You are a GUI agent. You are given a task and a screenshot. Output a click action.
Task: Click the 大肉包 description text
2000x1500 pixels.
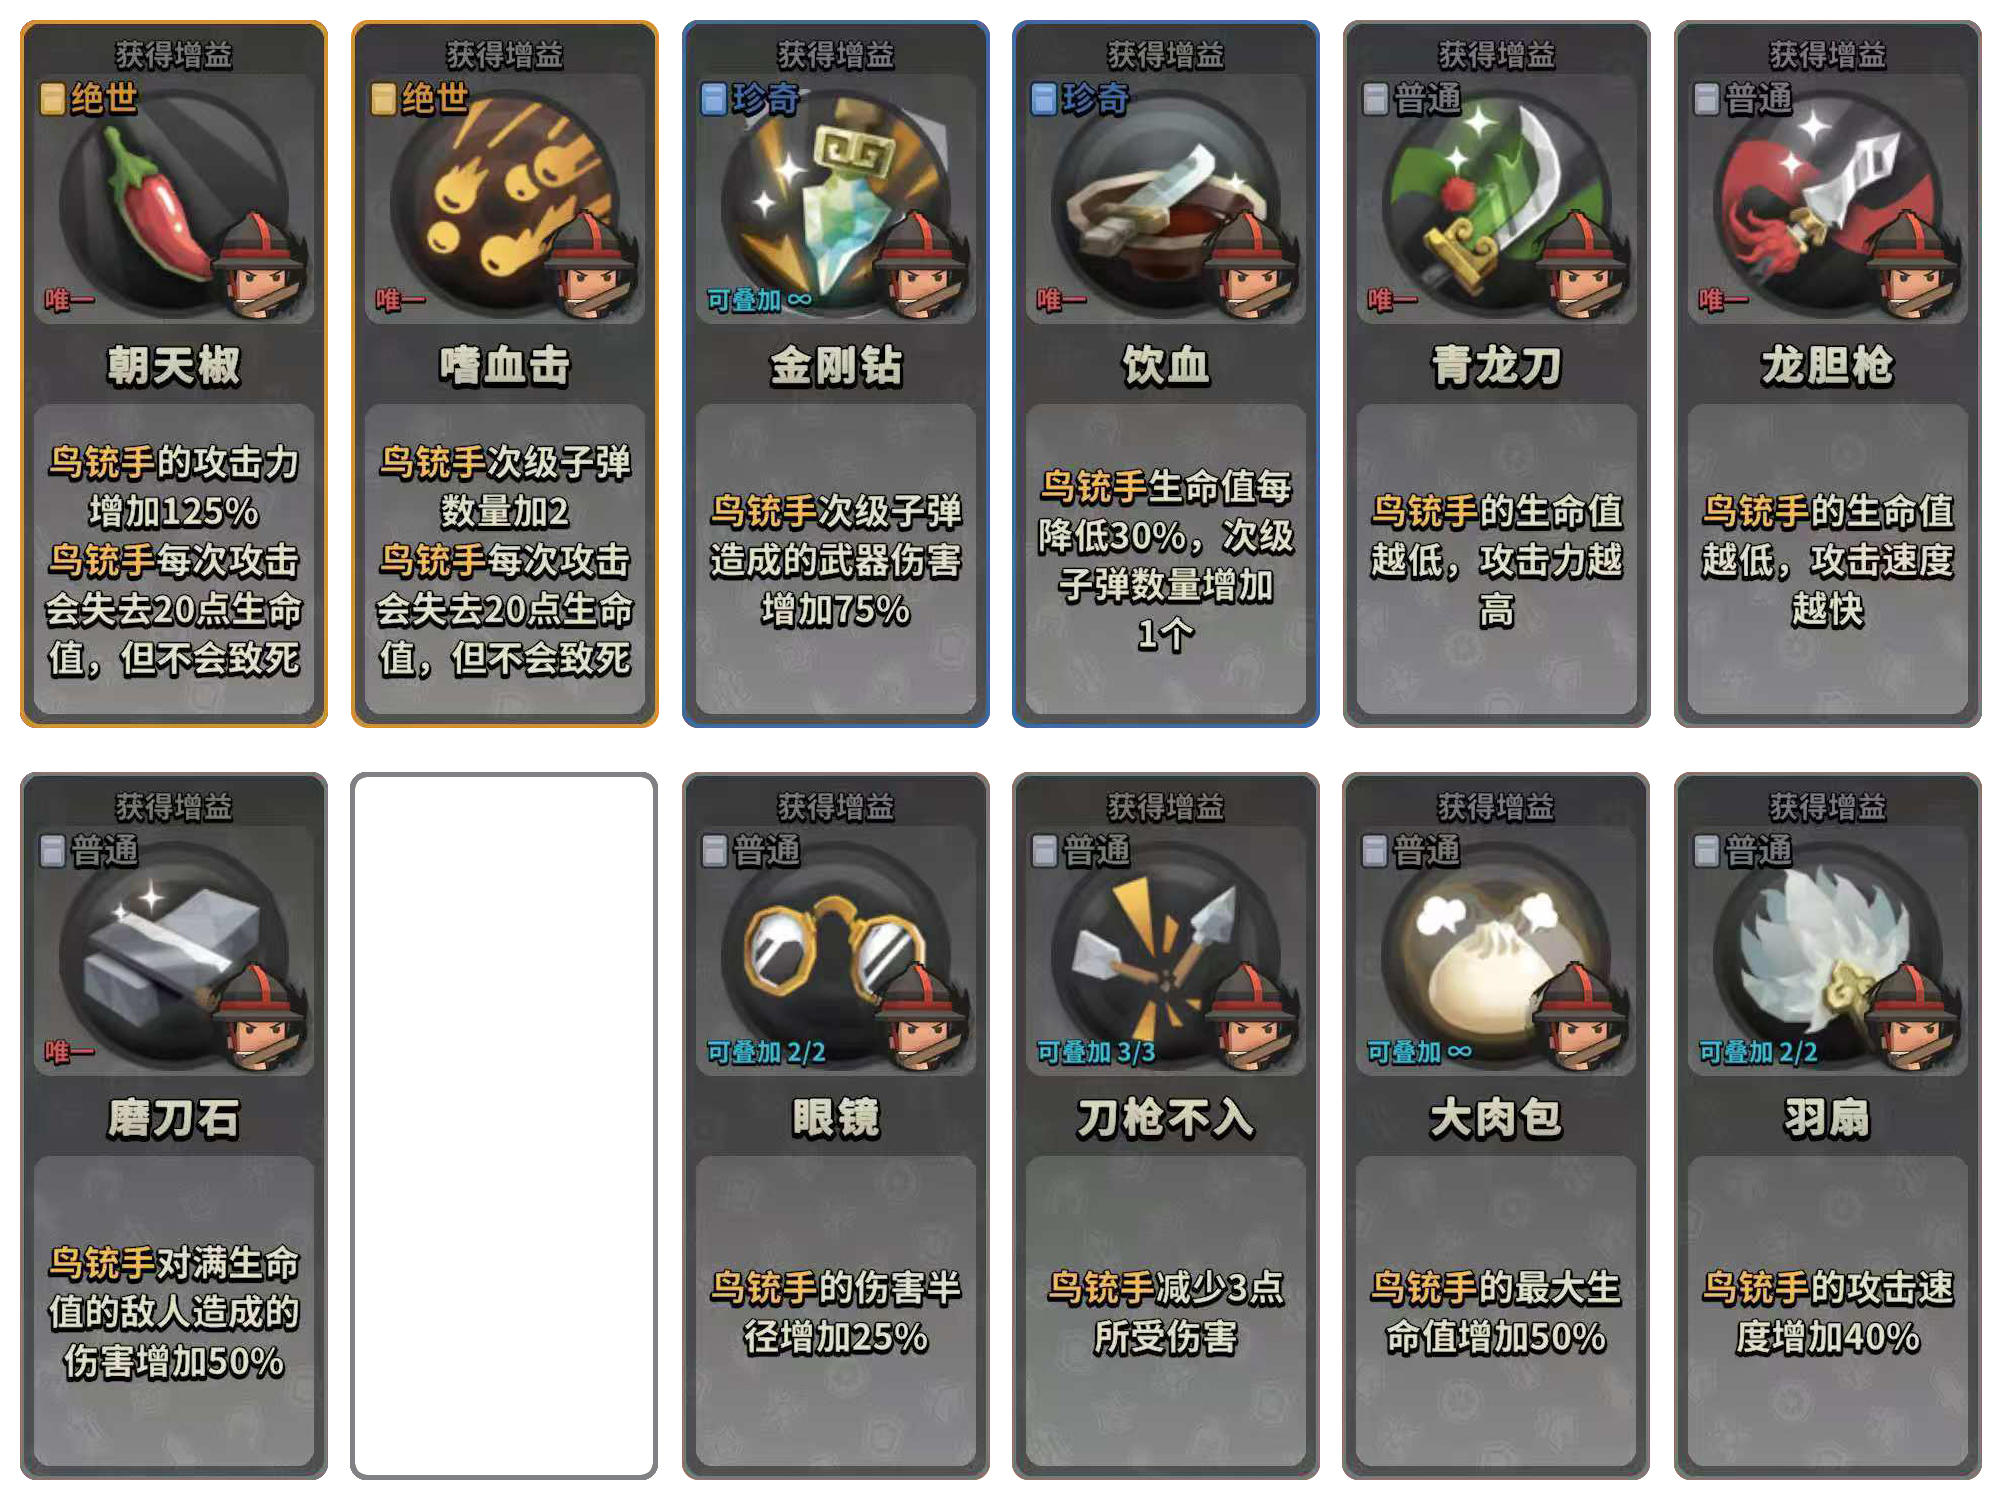1496,1312
